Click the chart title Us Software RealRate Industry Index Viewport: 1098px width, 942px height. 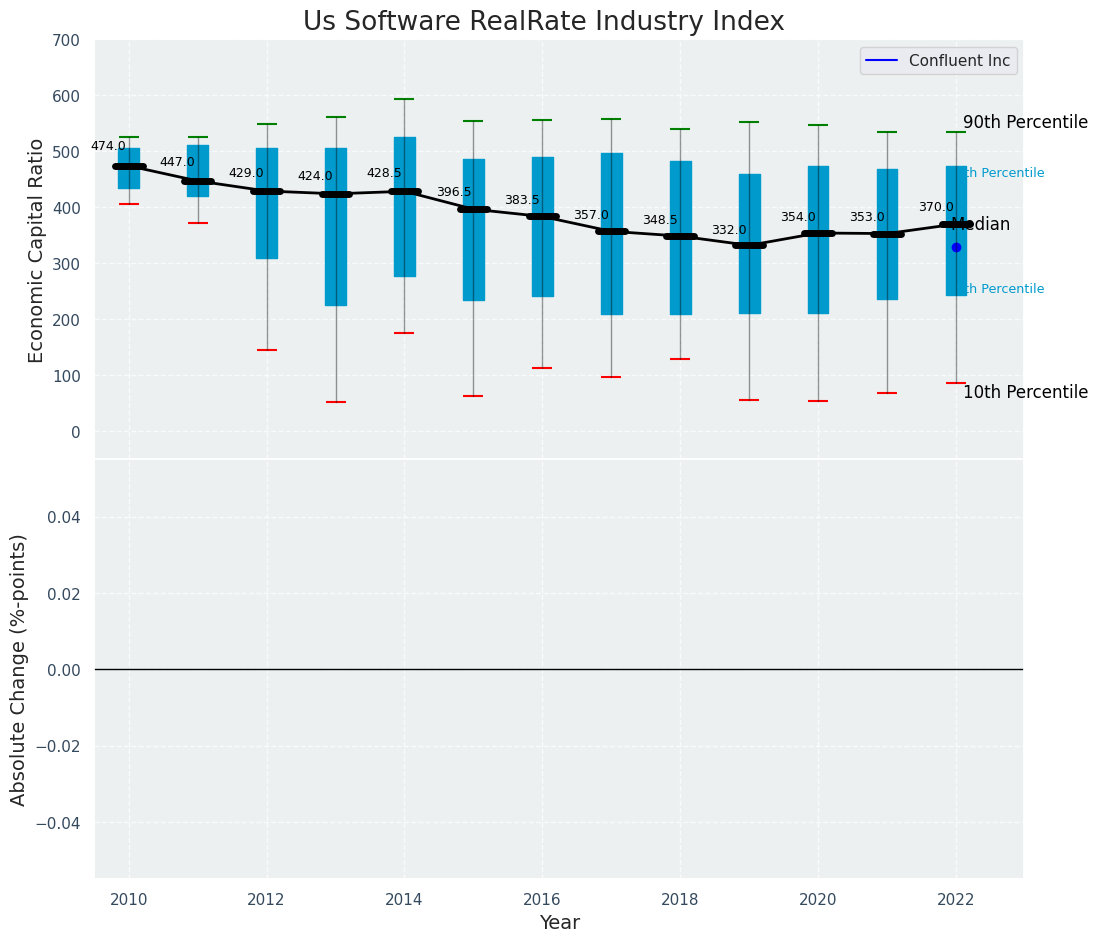543,22
